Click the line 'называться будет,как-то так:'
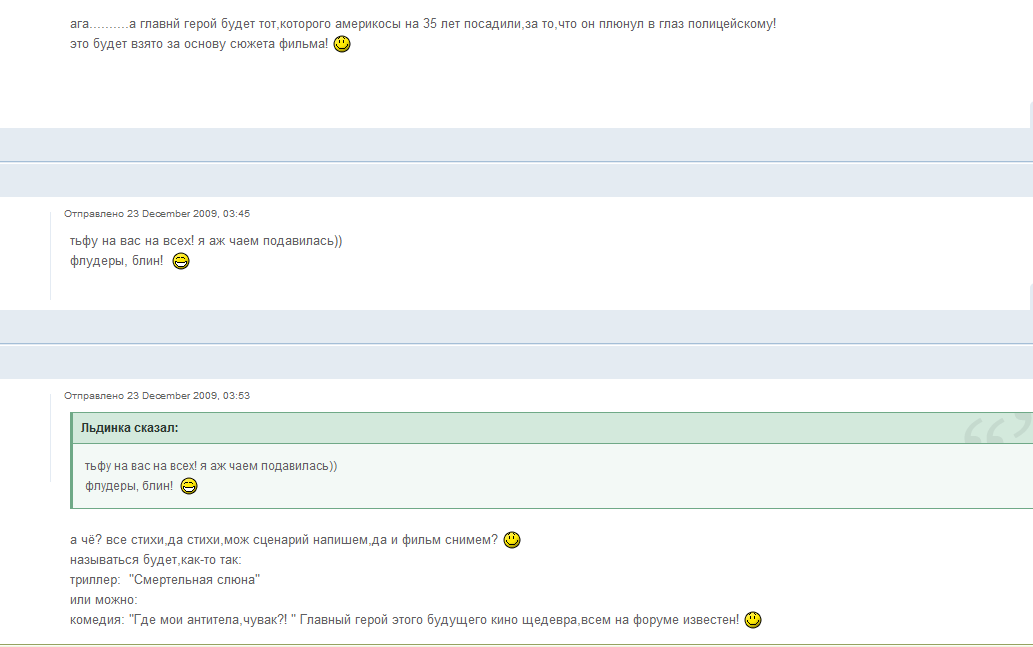 (155, 560)
